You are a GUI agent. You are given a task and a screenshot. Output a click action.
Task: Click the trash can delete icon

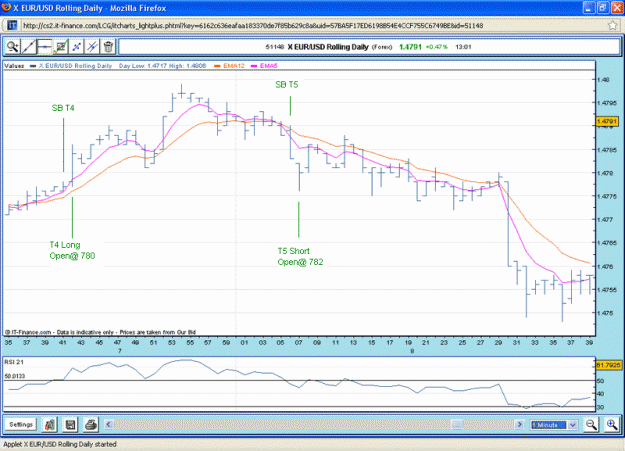click(x=108, y=47)
